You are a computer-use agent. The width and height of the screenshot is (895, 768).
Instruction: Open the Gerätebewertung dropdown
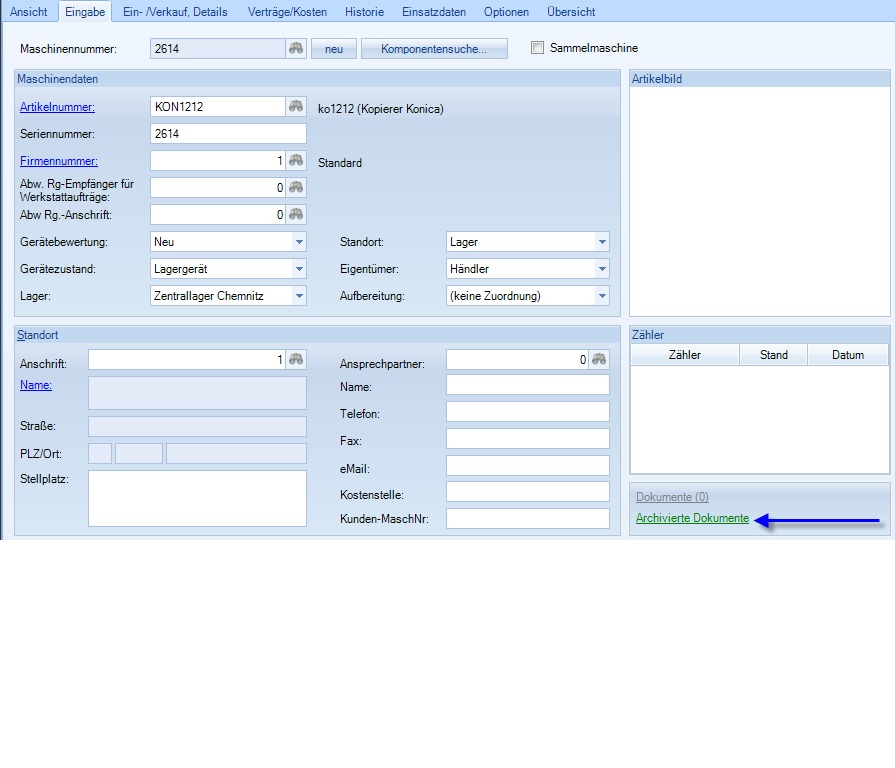pyautogui.click(x=299, y=242)
